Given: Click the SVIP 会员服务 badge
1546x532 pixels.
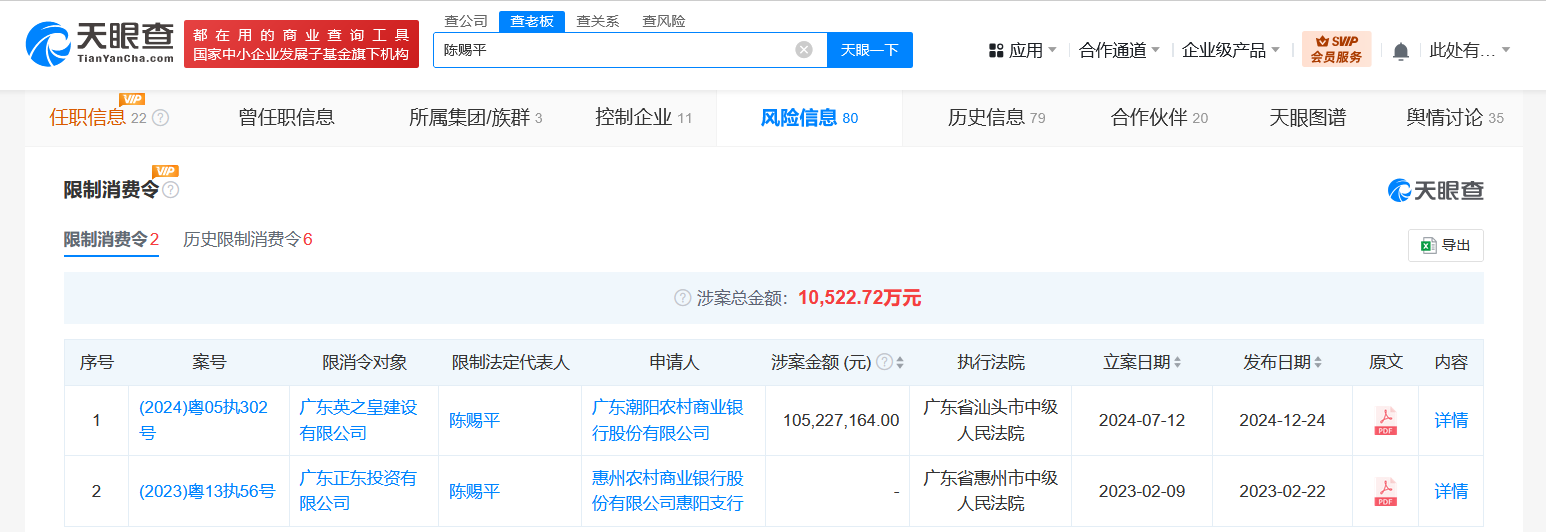Looking at the screenshot, I should click(x=1336, y=49).
